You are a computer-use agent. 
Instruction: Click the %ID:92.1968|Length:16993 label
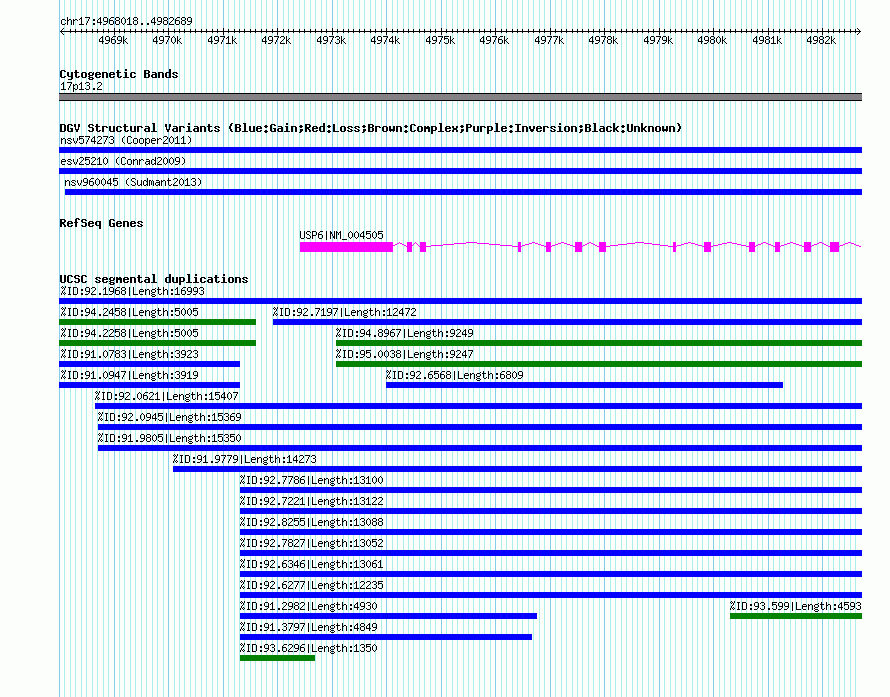tap(132, 291)
